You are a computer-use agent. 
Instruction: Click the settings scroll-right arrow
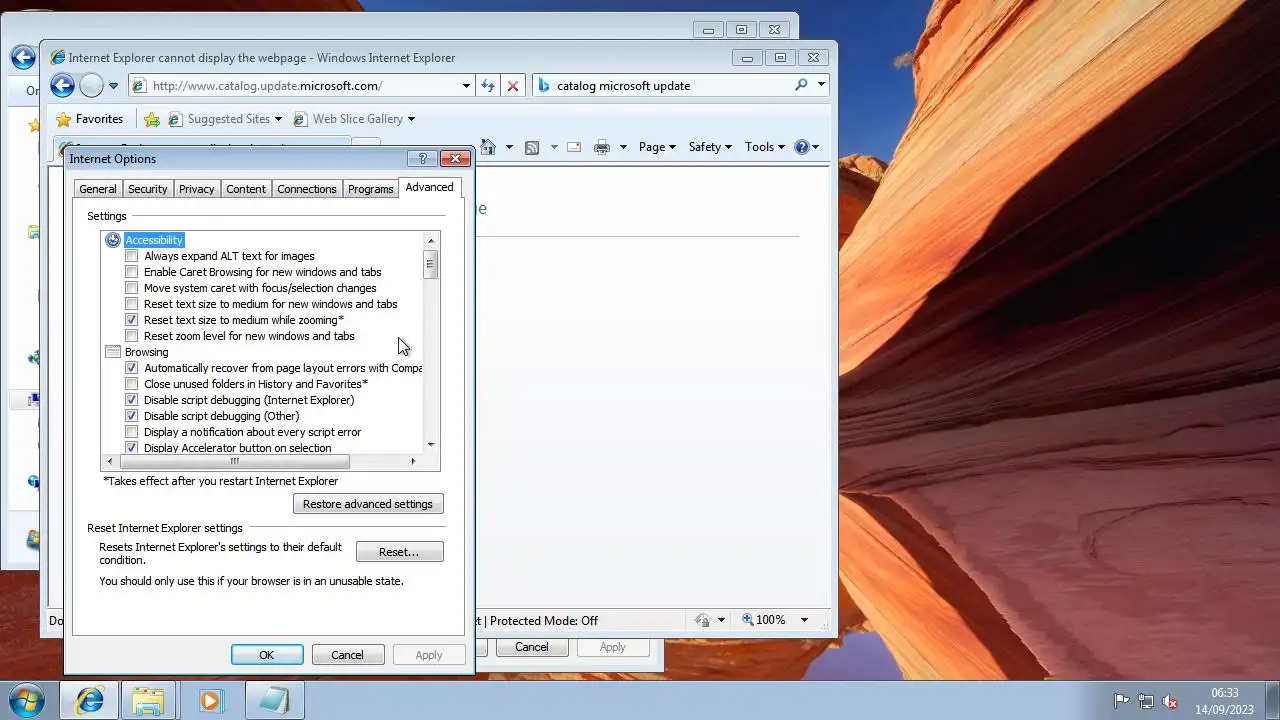[x=413, y=461]
